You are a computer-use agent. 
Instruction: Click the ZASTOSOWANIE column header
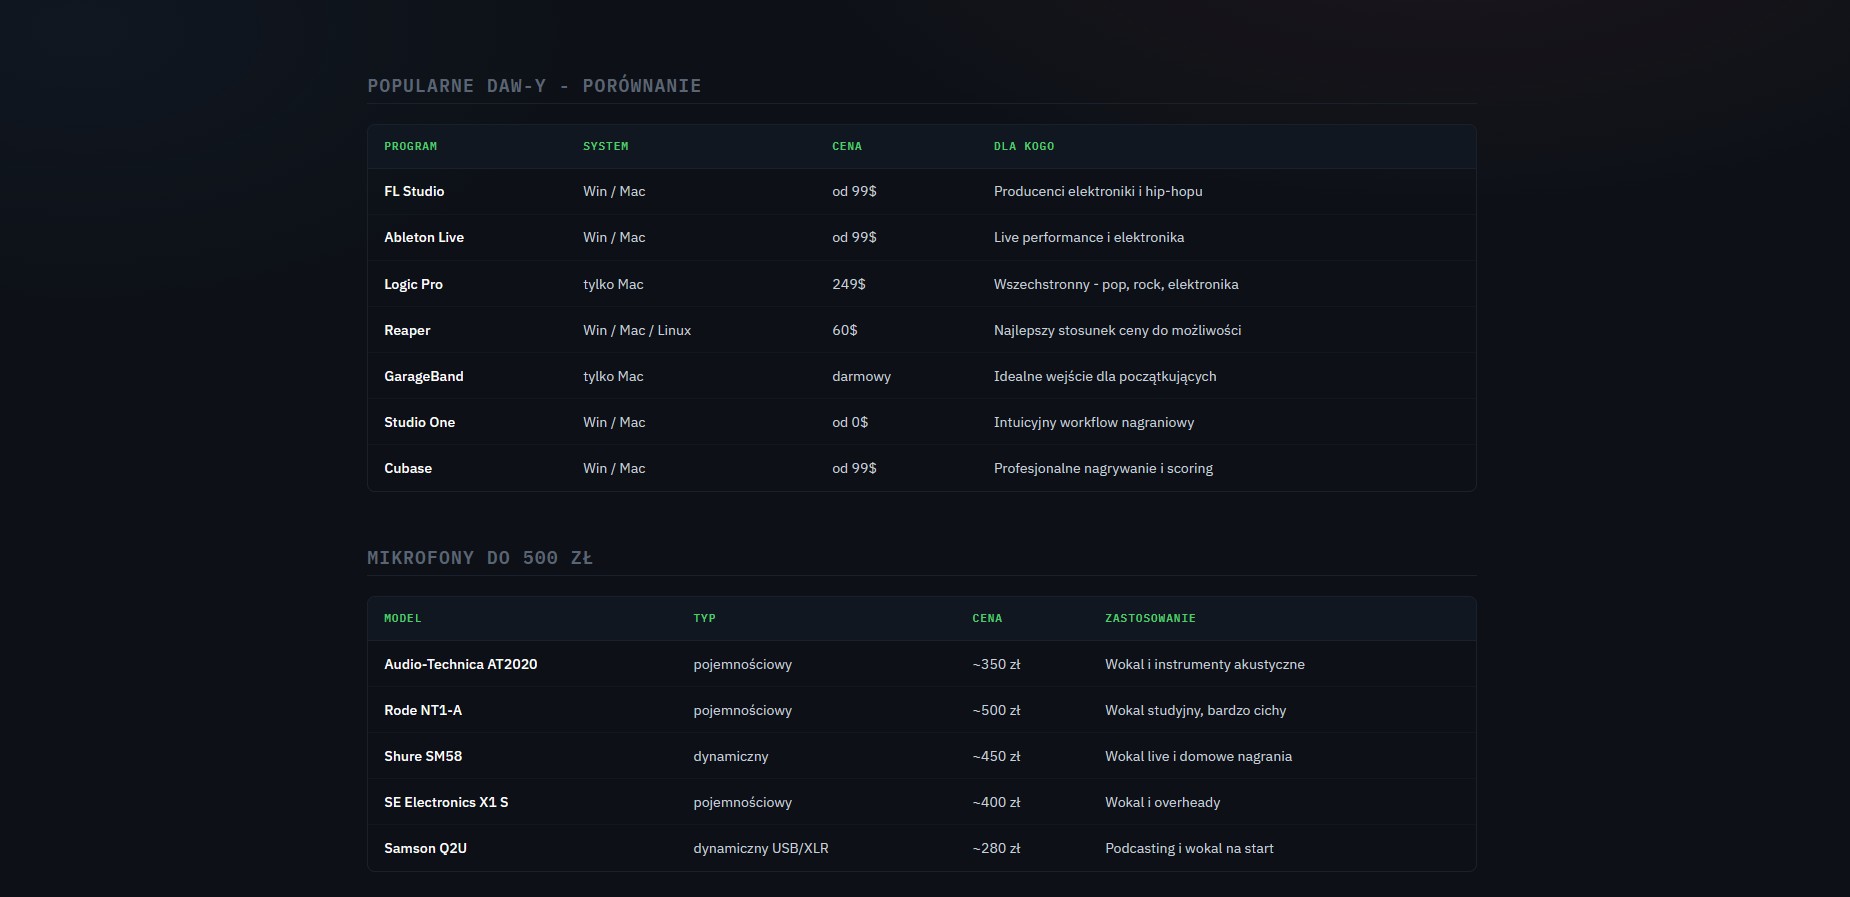click(x=1150, y=618)
